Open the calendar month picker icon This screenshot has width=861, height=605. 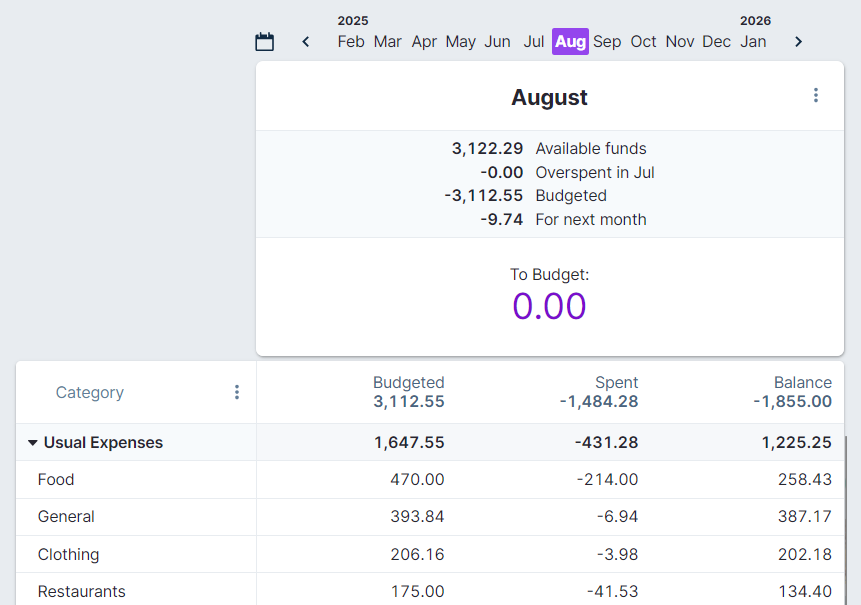click(264, 41)
